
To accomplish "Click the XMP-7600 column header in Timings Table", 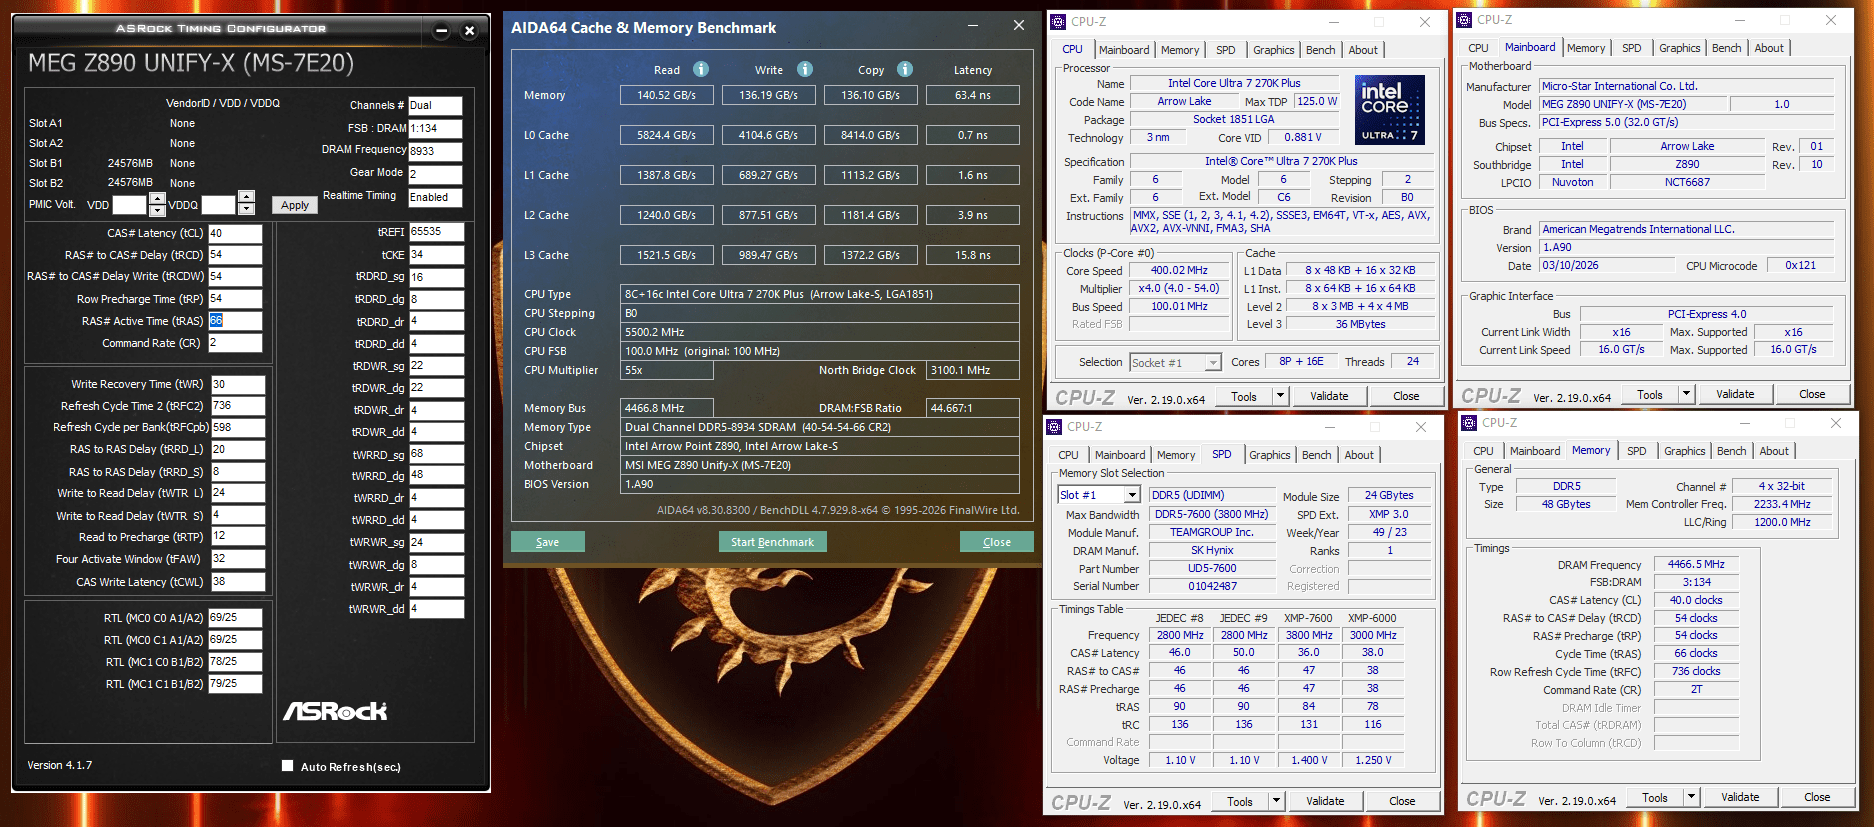I will [x=1308, y=618].
